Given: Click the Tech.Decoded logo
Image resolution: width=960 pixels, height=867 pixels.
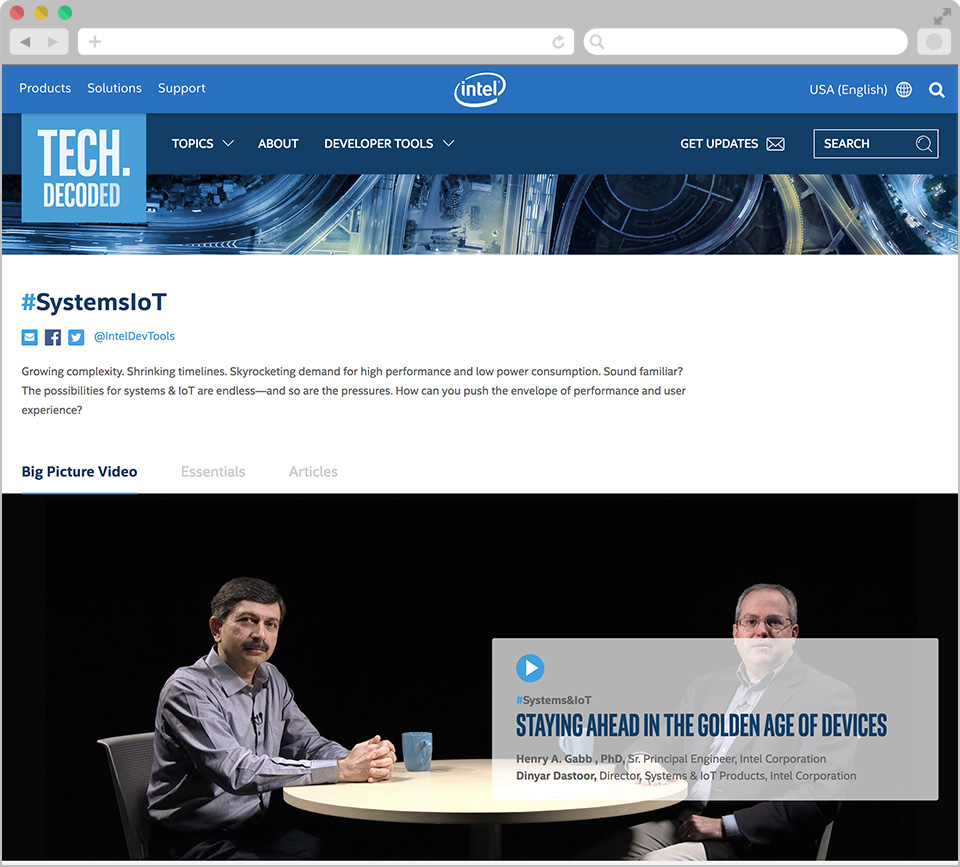Looking at the screenshot, I should tap(83, 168).
